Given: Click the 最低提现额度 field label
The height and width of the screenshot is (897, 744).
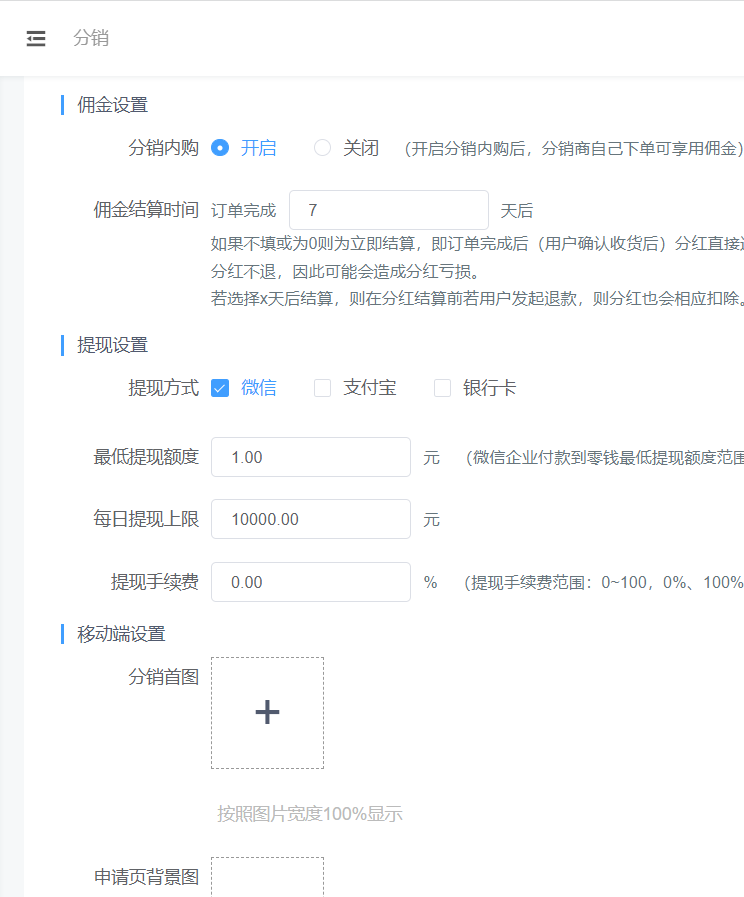Looking at the screenshot, I should pyautogui.click(x=146, y=457).
